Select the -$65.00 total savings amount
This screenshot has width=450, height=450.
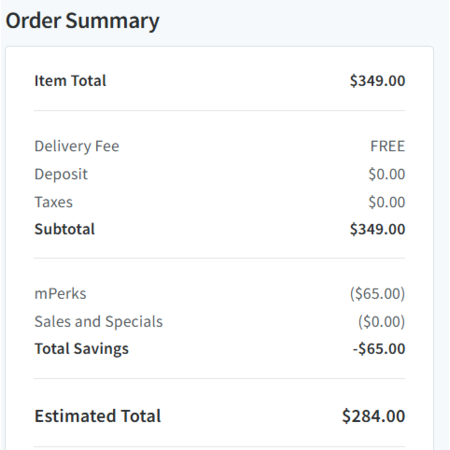pos(379,349)
